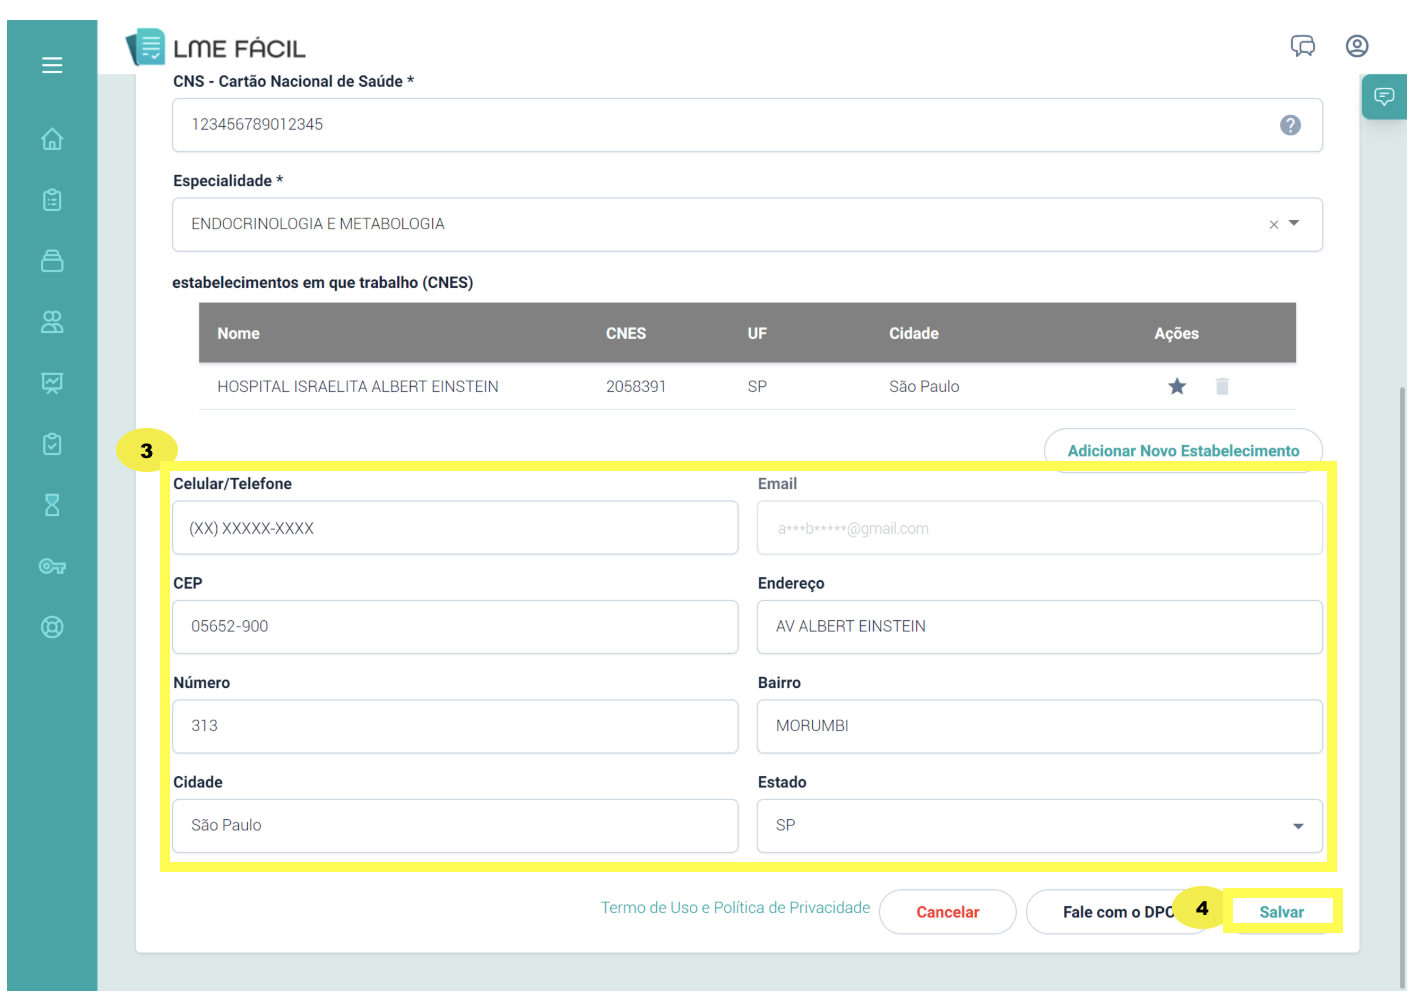Toggle star favorite for Hospital Albert Einstein
Image resolution: width=1416 pixels, height=1002 pixels.
pos(1177,386)
